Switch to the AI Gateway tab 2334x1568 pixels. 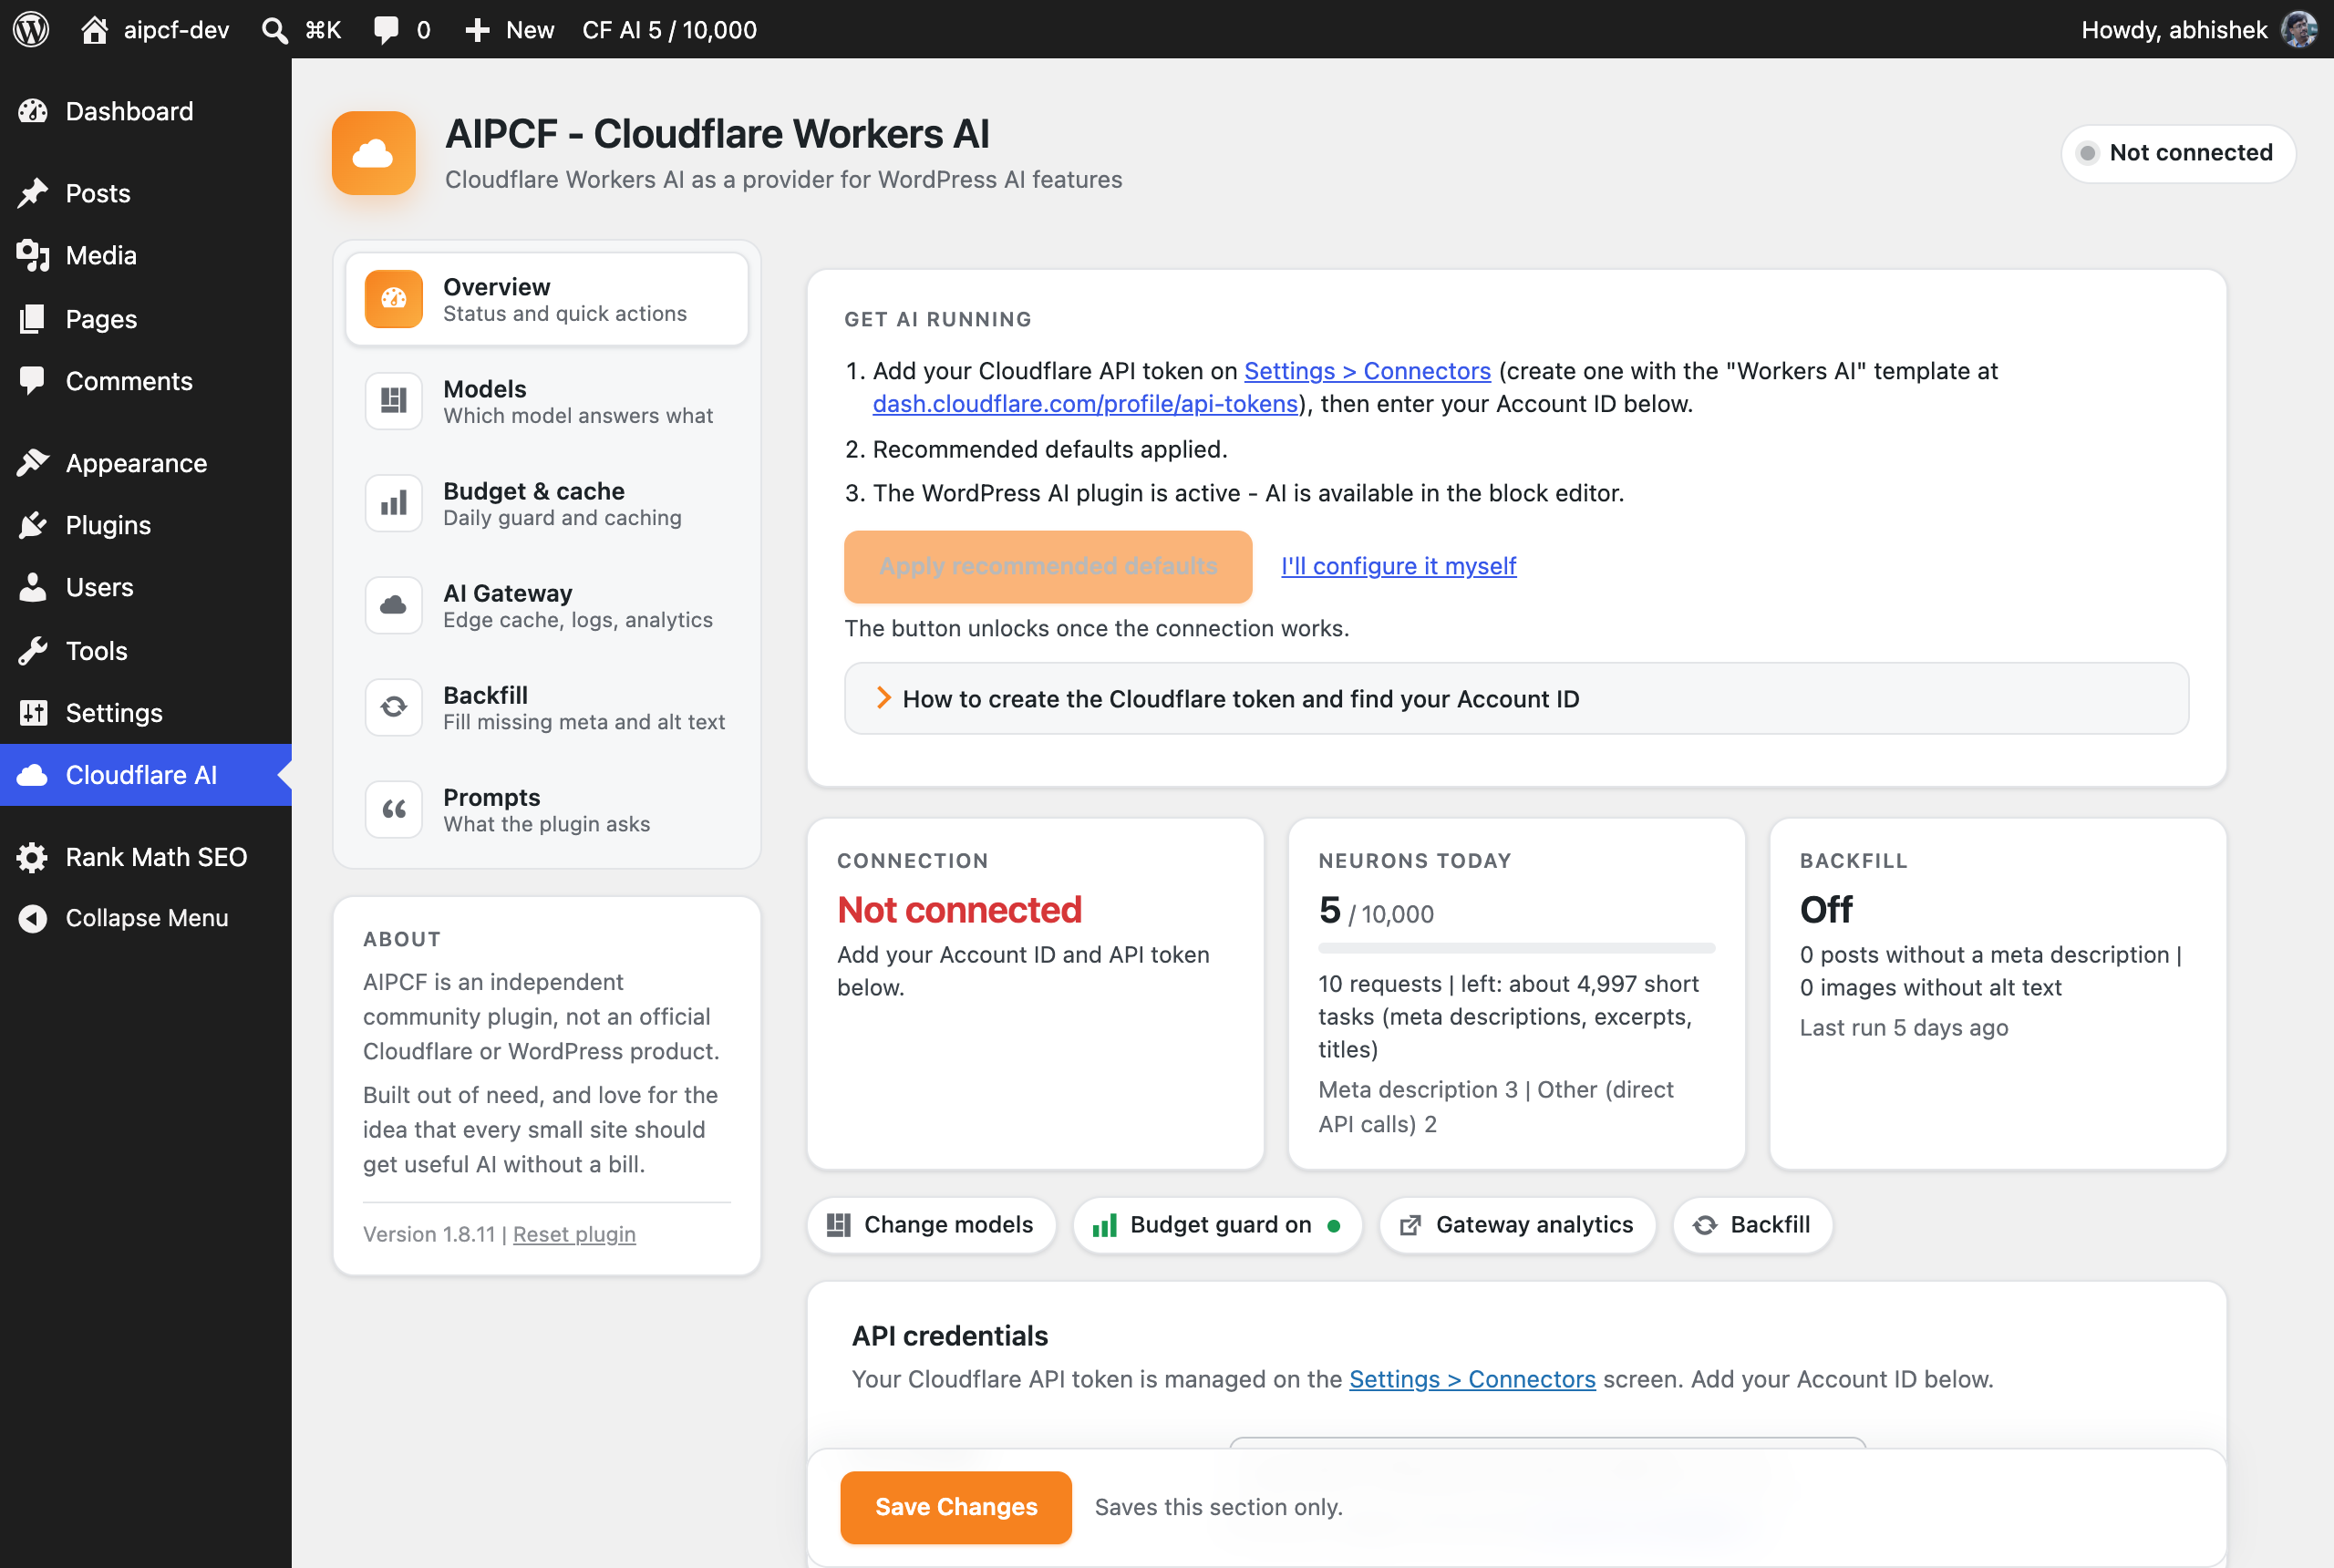547,605
